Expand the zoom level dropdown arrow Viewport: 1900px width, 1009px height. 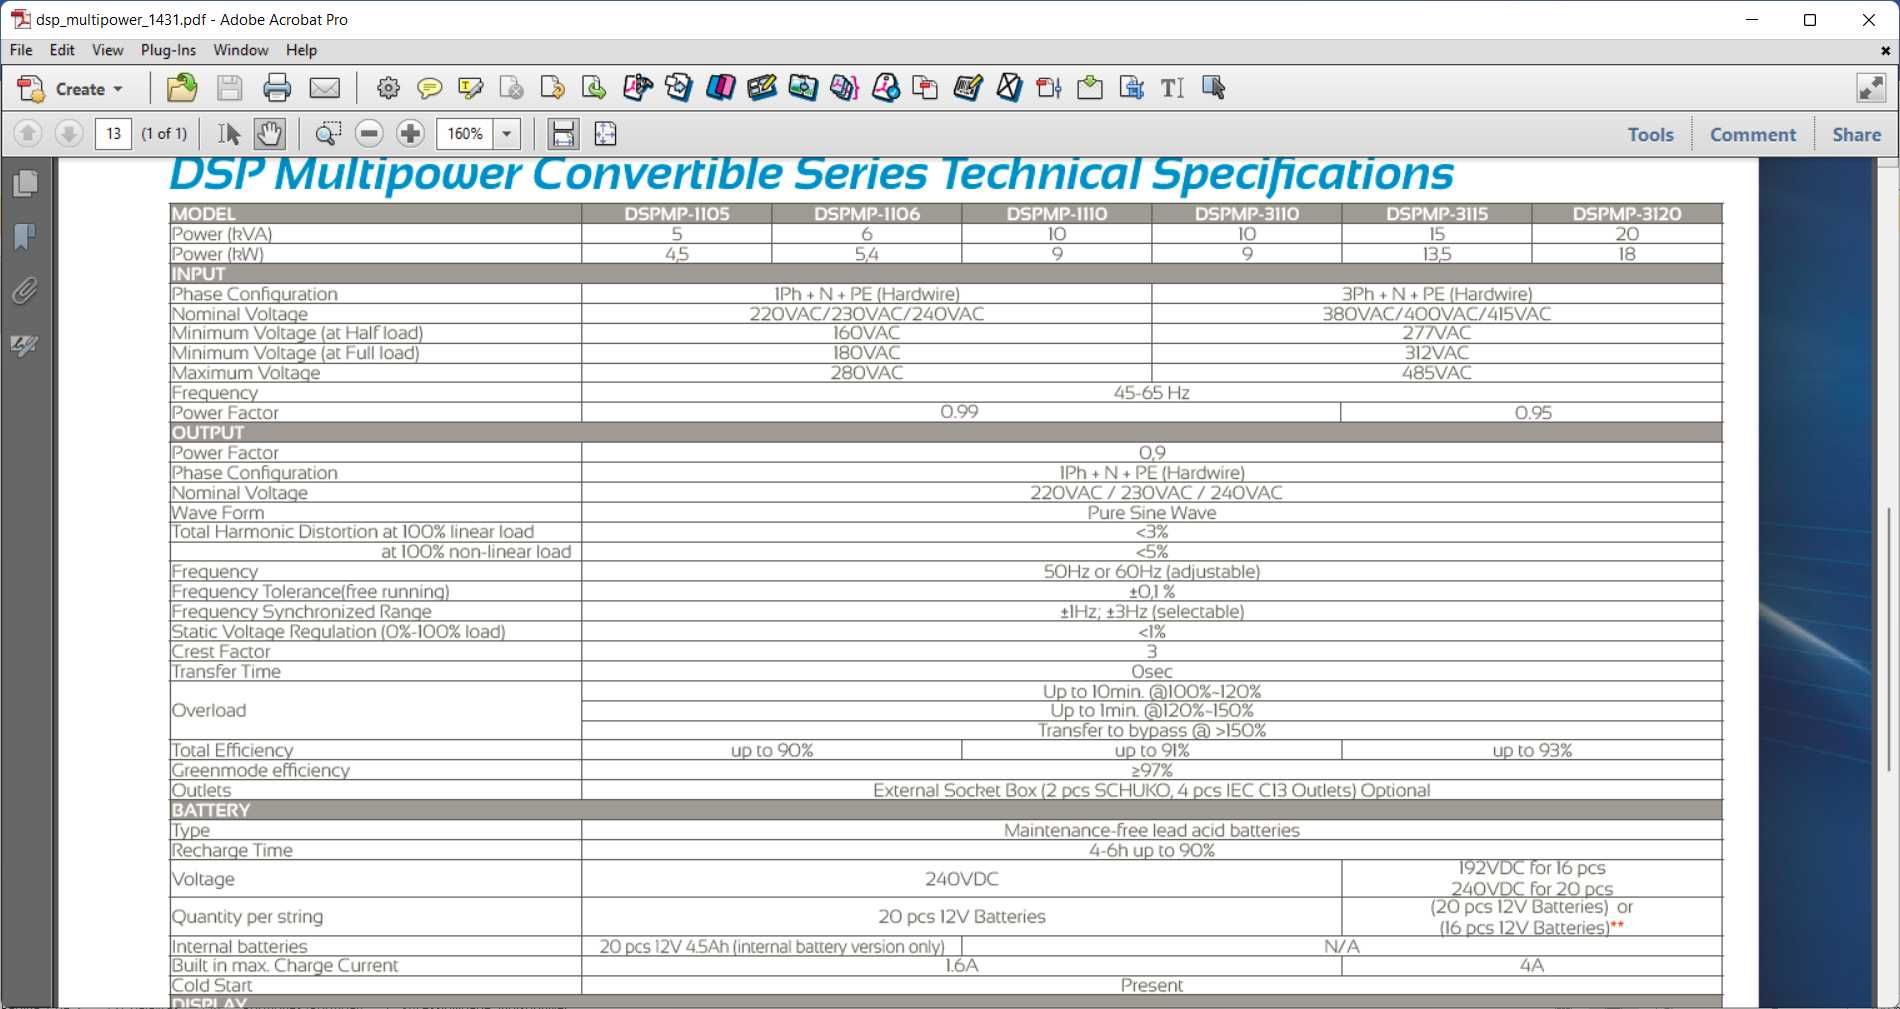click(507, 134)
